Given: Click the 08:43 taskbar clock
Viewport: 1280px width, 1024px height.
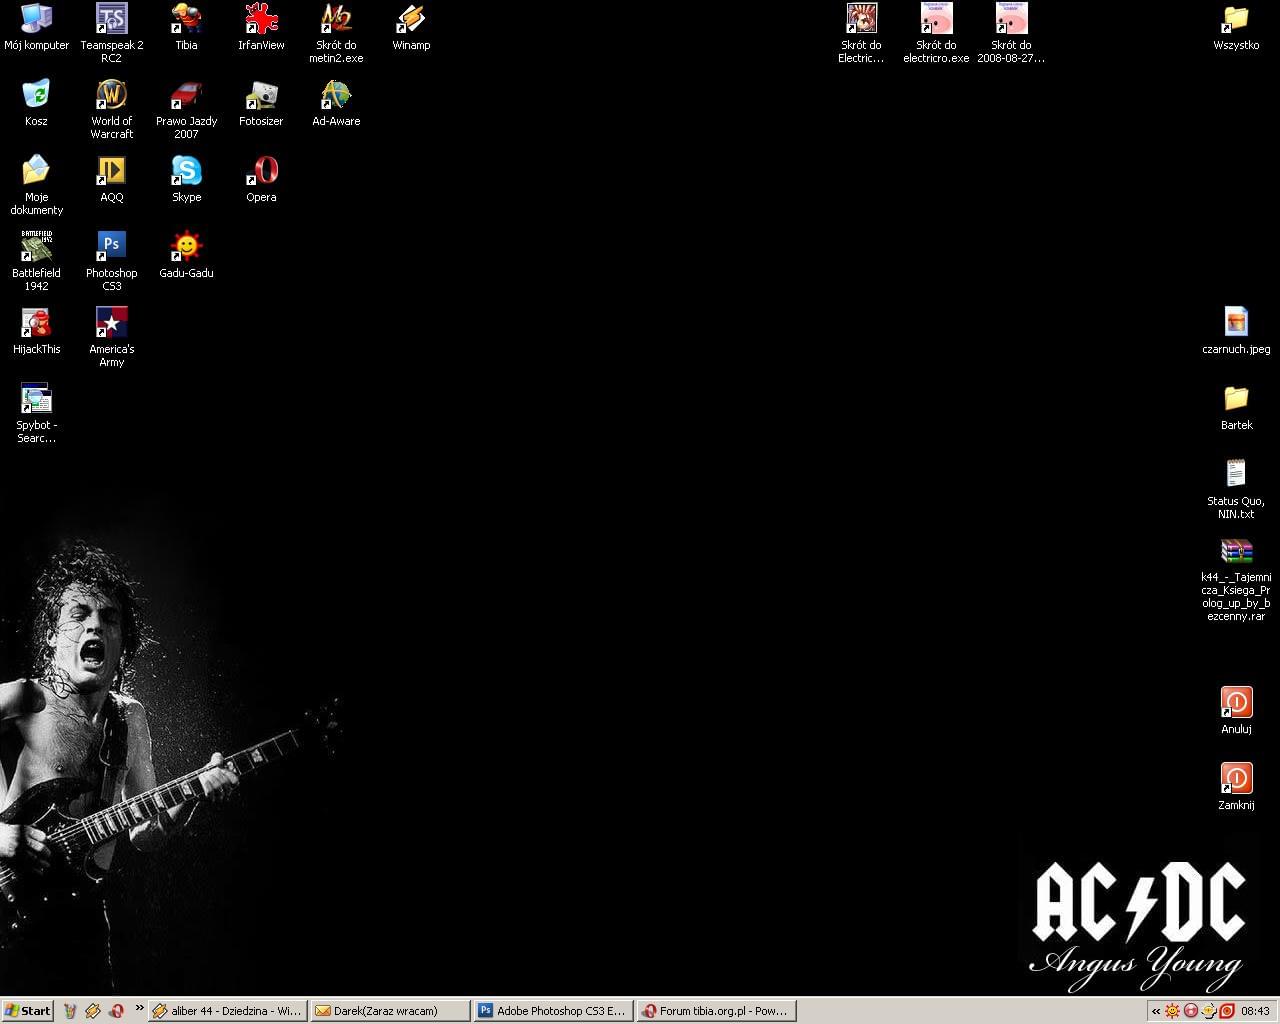Looking at the screenshot, I should (1255, 1011).
